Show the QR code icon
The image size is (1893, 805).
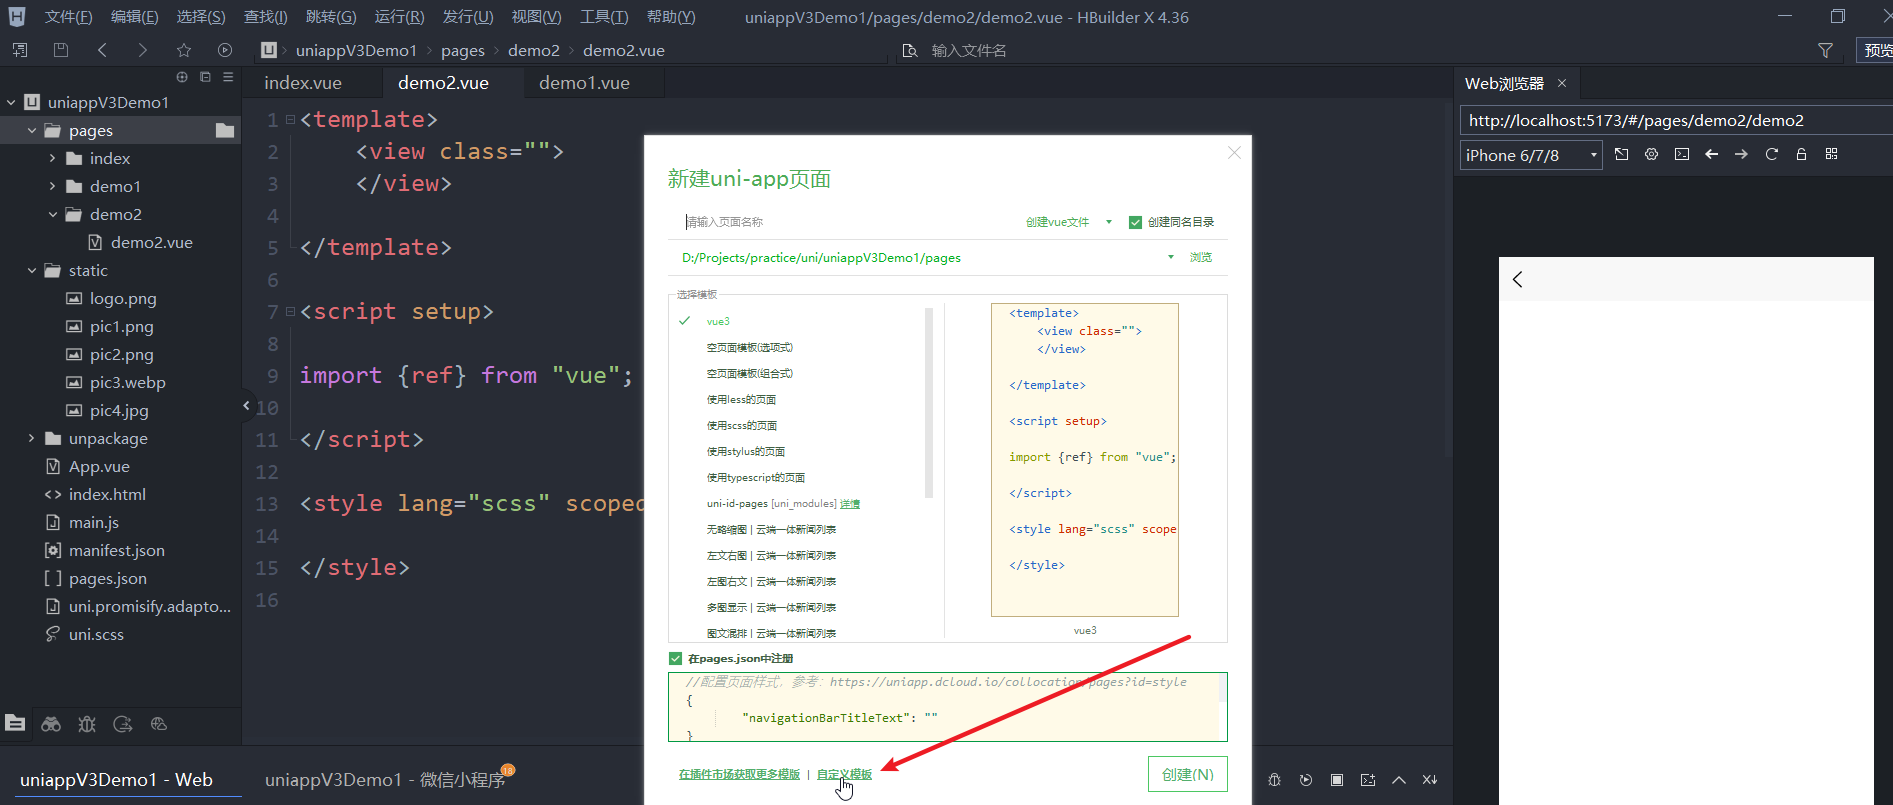point(1832,154)
